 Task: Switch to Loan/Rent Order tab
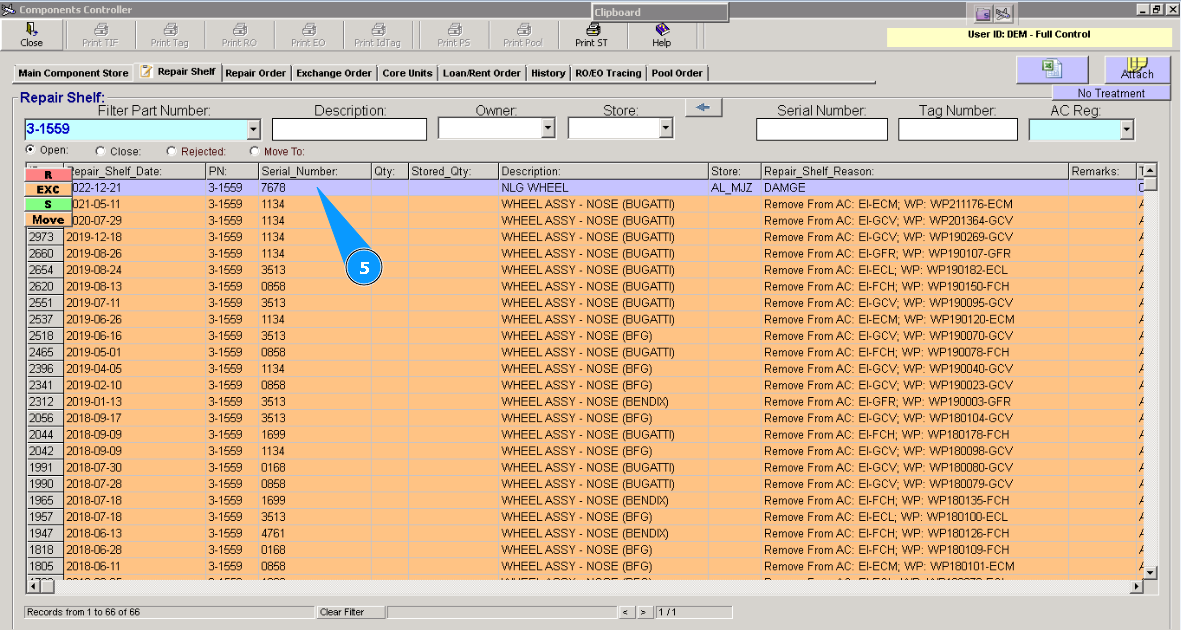[x=481, y=73]
